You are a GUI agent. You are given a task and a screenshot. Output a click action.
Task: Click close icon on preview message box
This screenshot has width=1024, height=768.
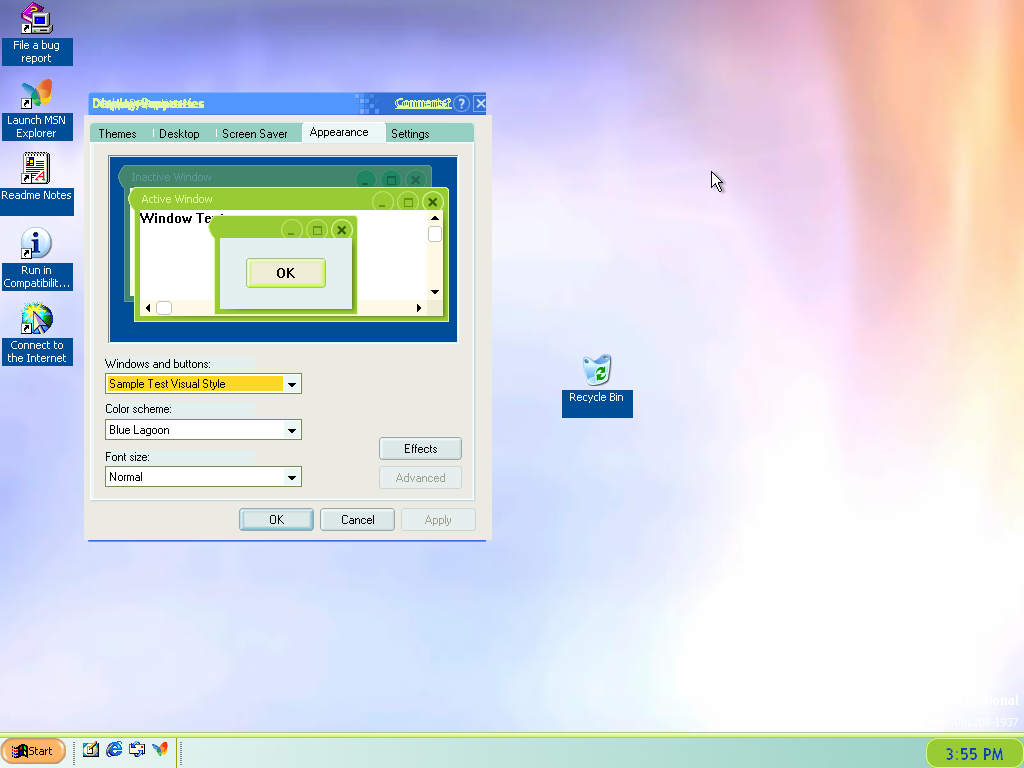tap(342, 230)
